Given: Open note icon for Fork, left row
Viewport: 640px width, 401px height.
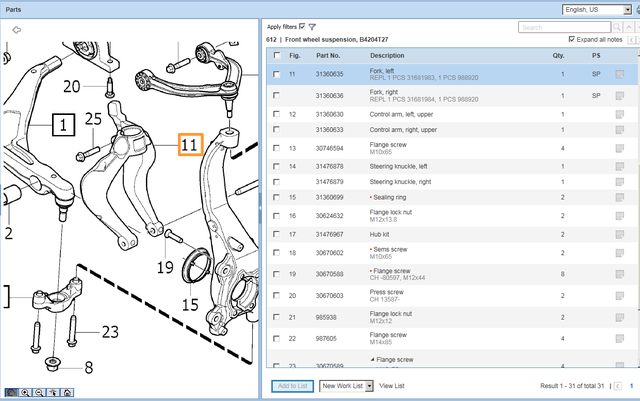Looking at the screenshot, I should coord(621,75).
